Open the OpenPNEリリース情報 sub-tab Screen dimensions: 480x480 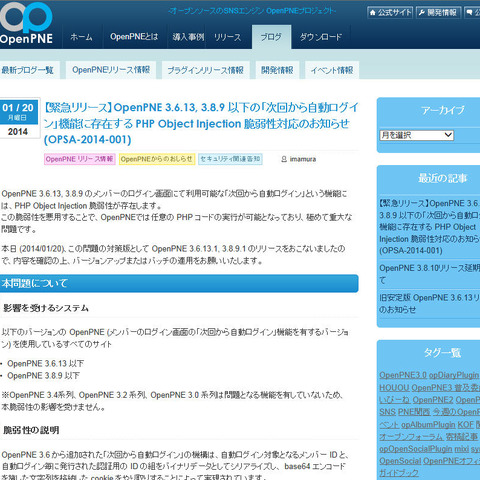[x=111, y=70]
